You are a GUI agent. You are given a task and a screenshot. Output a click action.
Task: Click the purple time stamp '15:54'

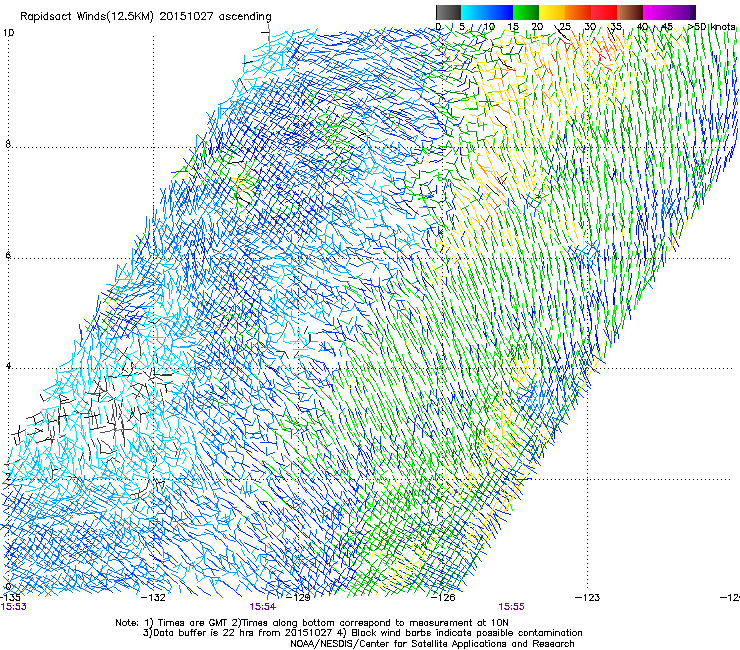click(262, 607)
